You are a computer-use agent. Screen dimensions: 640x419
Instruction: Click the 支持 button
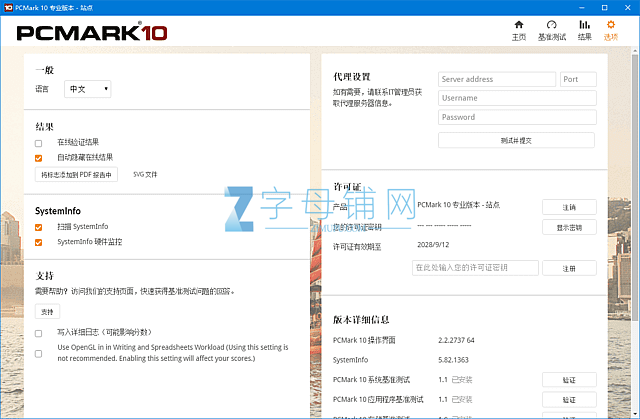tap(47, 312)
